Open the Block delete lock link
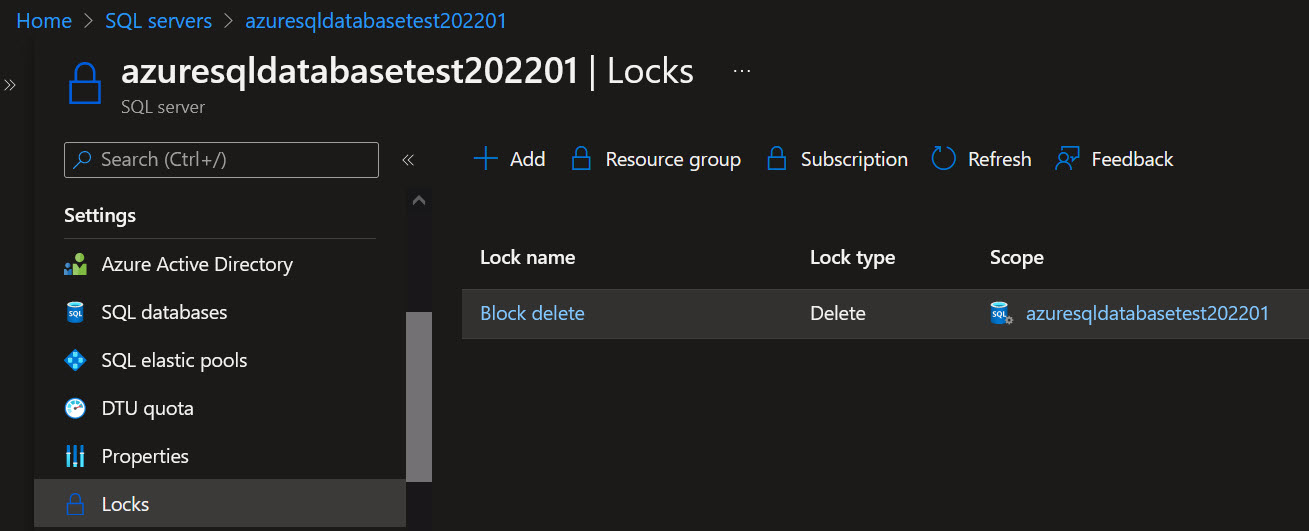Image resolution: width=1309 pixels, height=531 pixels. click(532, 313)
